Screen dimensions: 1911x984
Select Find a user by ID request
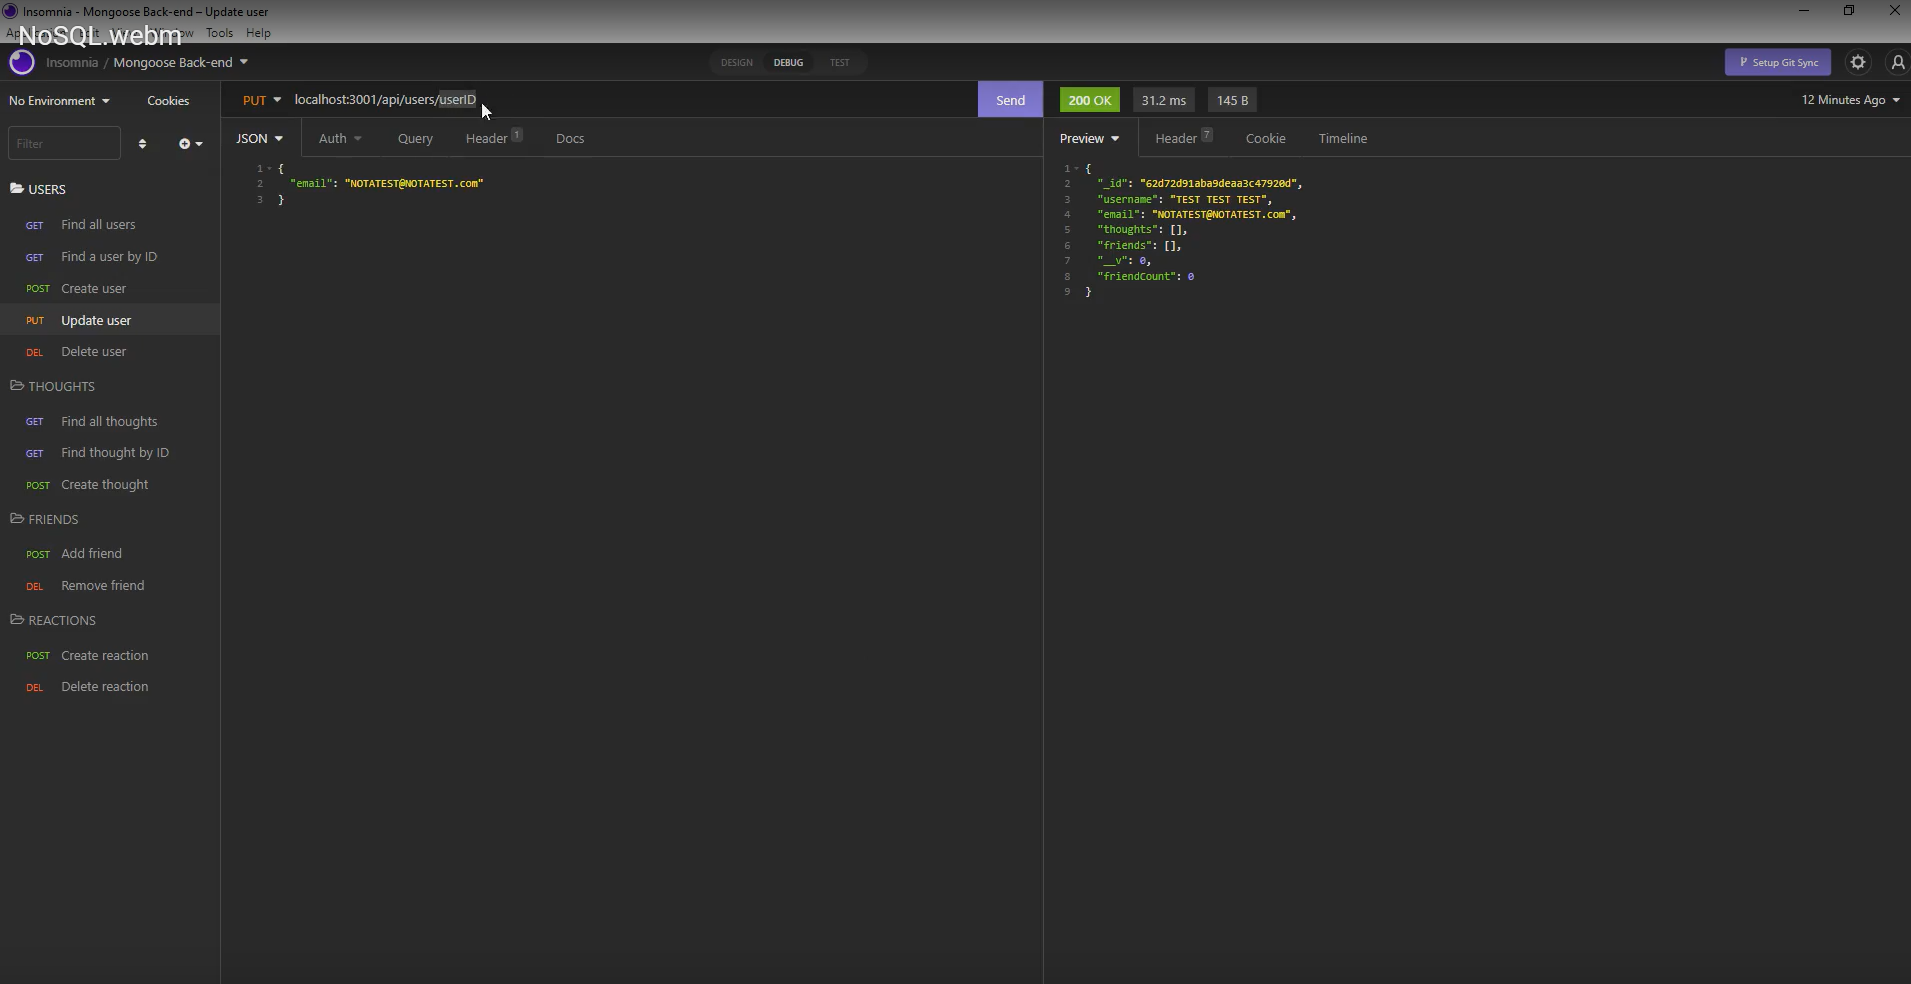[x=110, y=257]
